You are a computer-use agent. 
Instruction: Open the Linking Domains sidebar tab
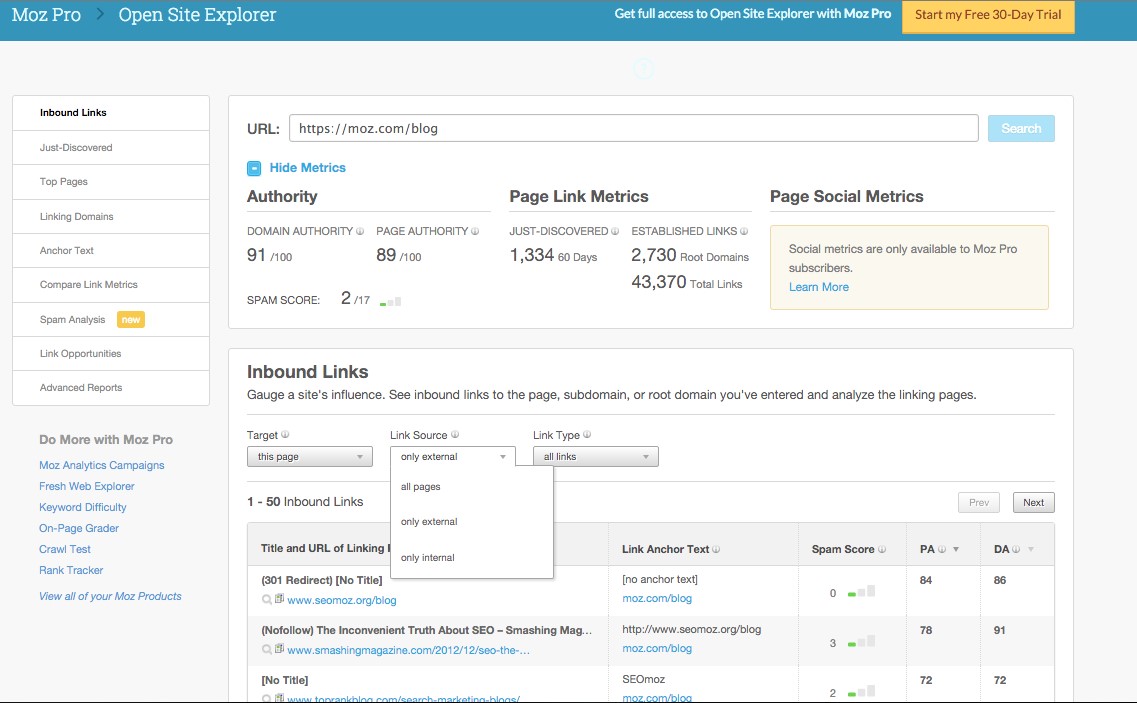[x=111, y=216]
